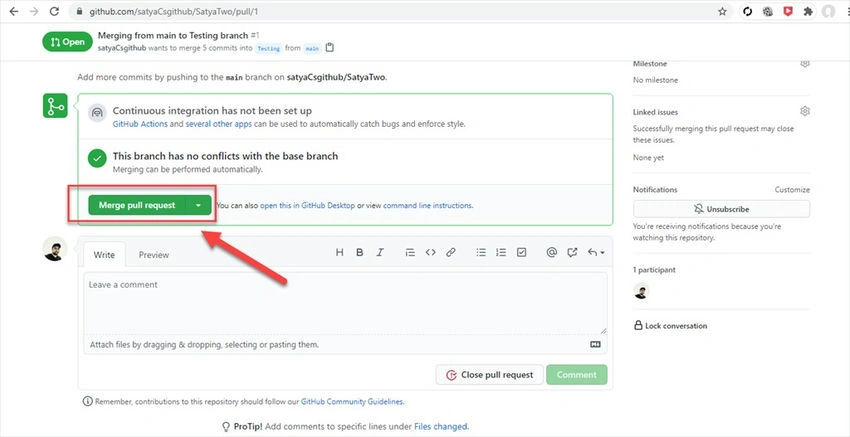Open satyaCsgithub author link in header
Image resolution: width=850 pixels, height=437 pixels.
pos(121,48)
